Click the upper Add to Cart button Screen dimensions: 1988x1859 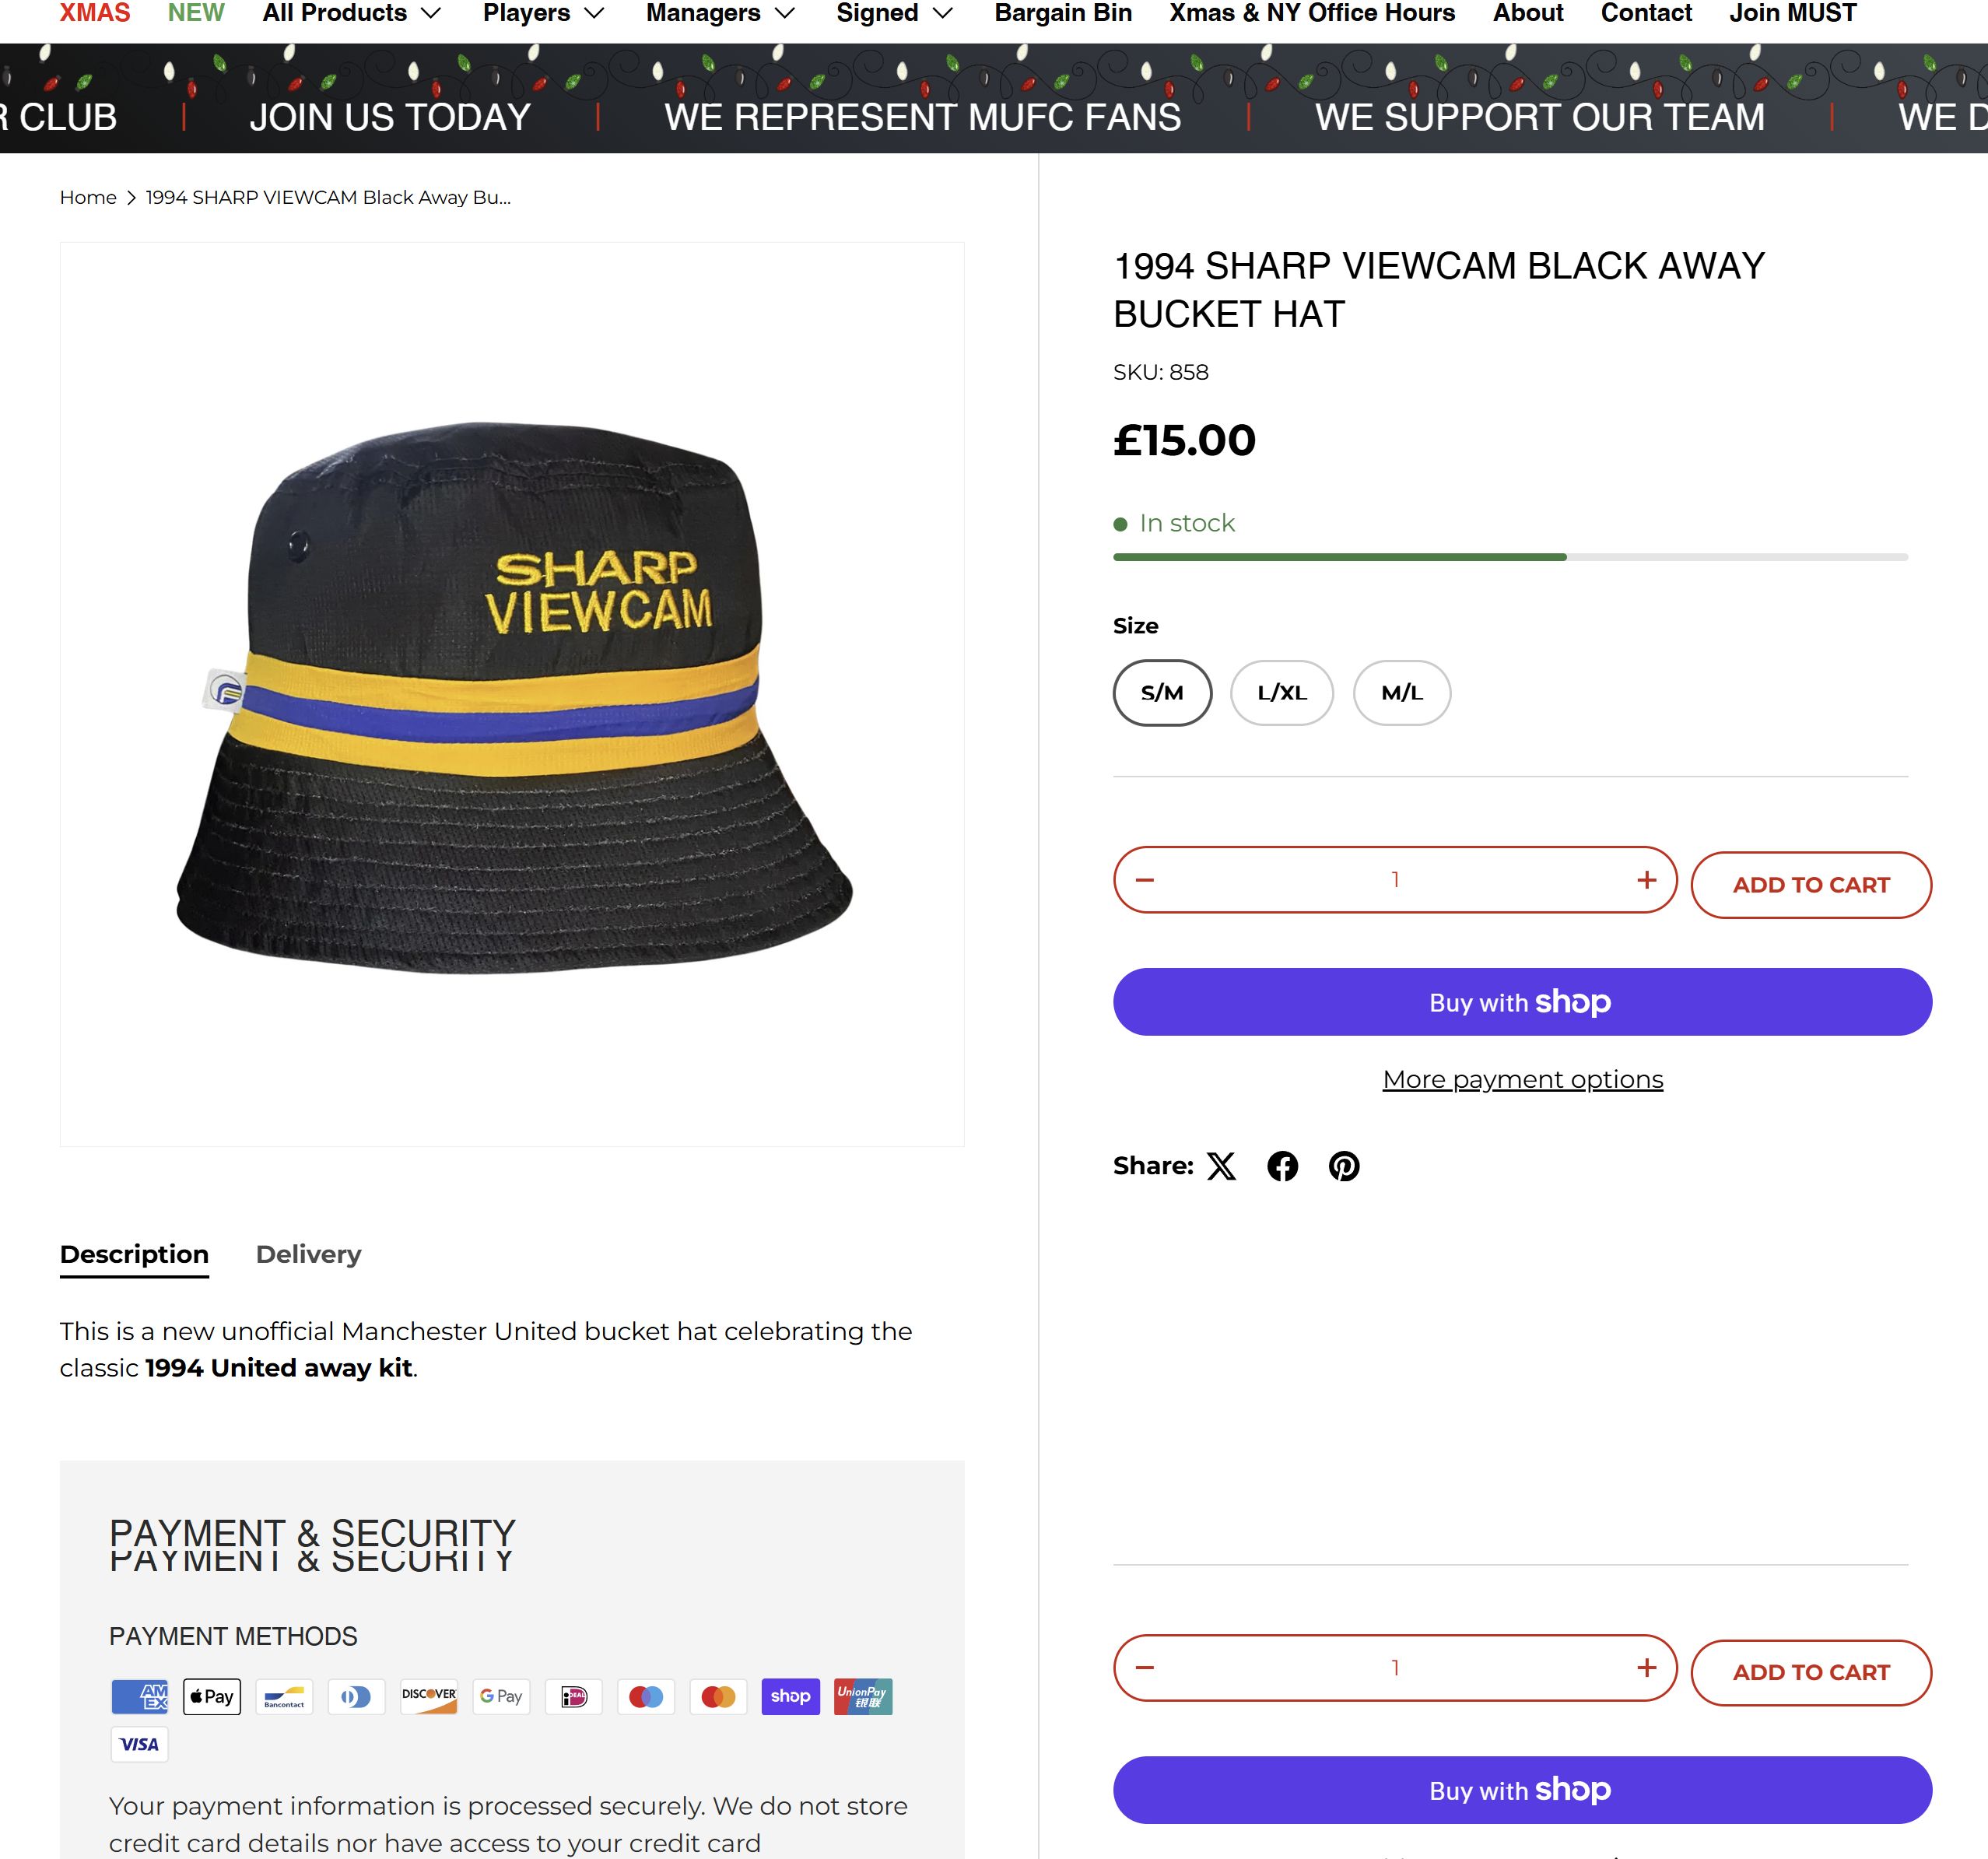pyautogui.click(x=1810, y=885)
